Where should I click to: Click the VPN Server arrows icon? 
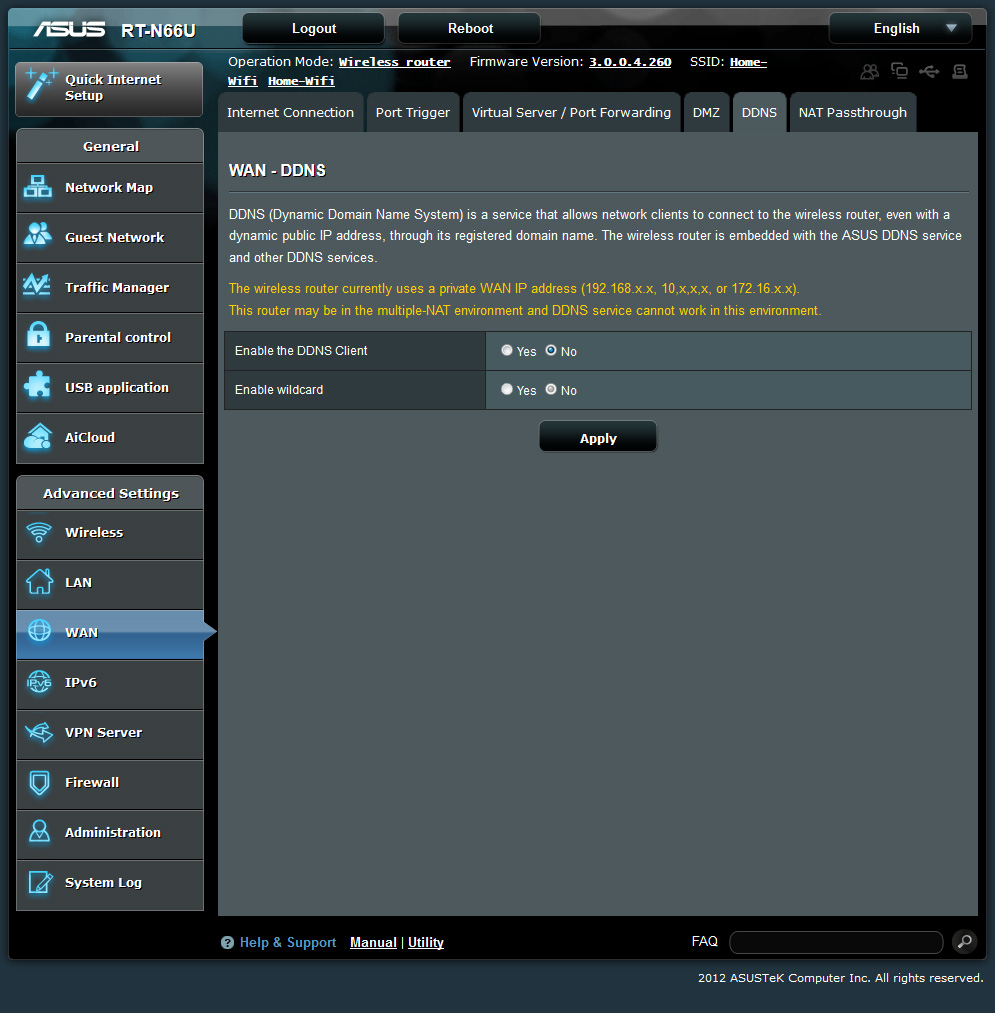(x=39, y=732)
